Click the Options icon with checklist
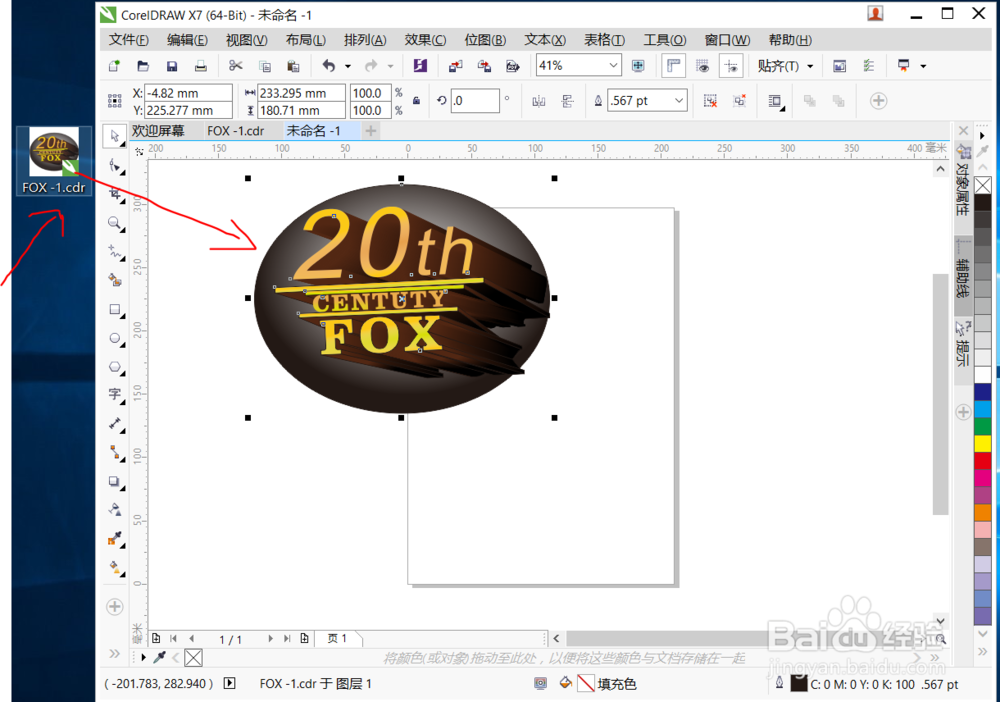The width and height of the screenshot is (1000, 702). [x=869, y=66]
